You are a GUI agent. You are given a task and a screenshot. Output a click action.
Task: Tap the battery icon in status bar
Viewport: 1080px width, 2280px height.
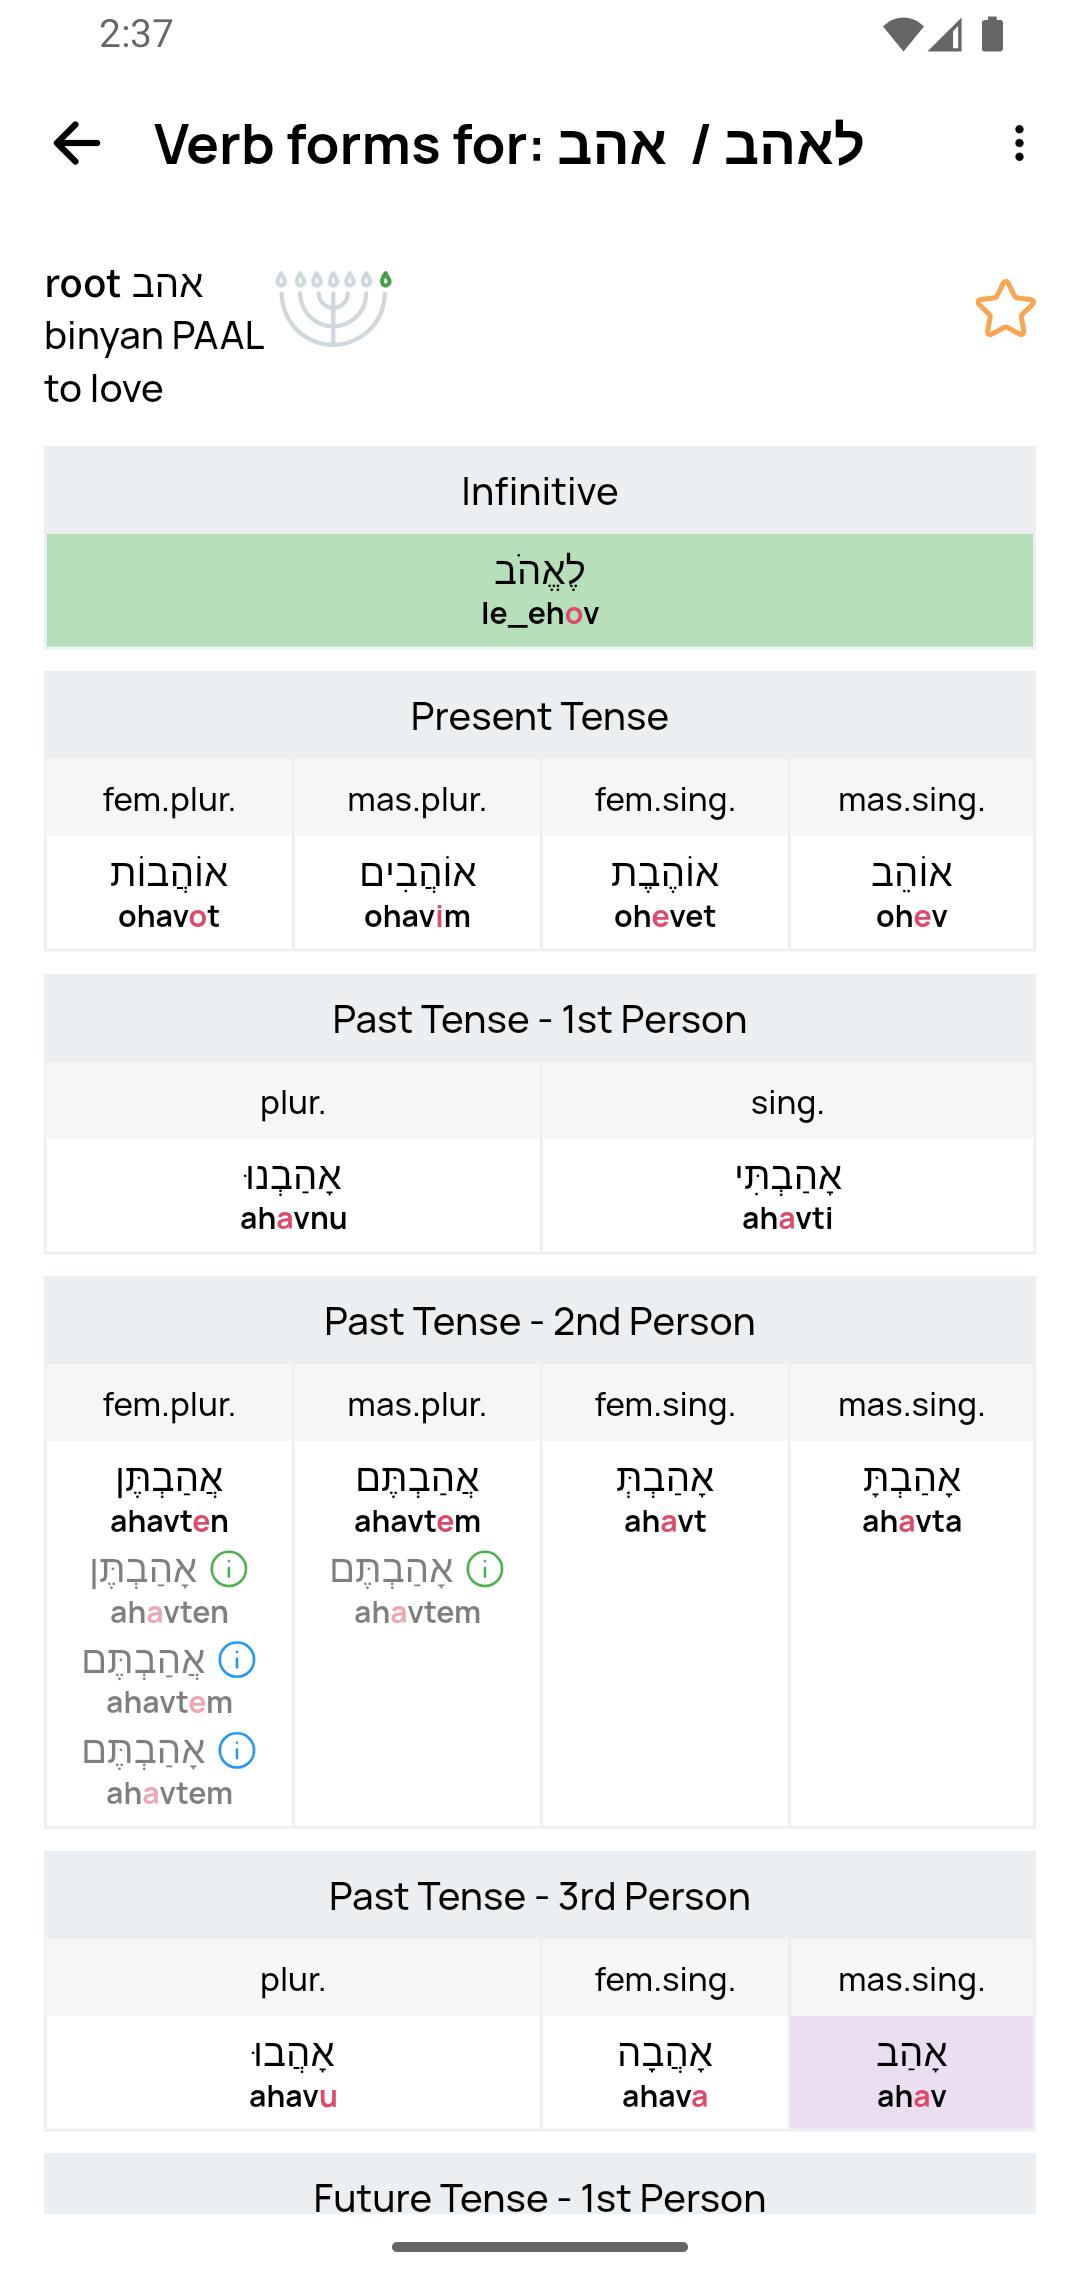[x=992, y=34]
